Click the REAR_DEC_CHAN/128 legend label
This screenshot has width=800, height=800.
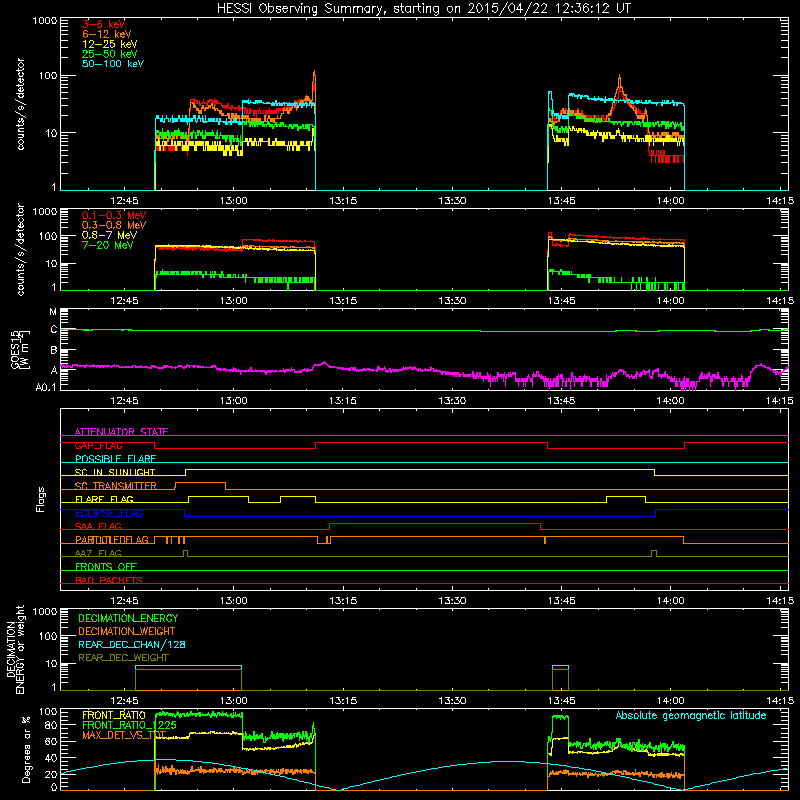tap(132, 644)
